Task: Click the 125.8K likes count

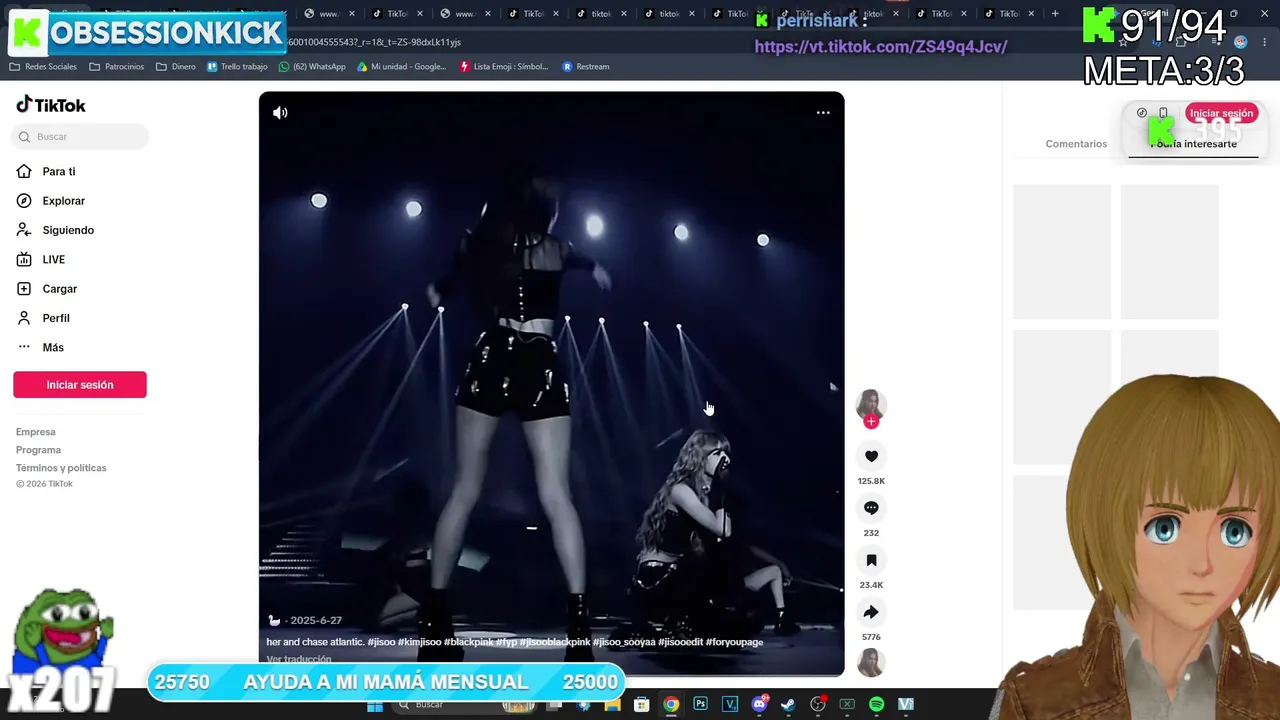Action: coord(871,481)
